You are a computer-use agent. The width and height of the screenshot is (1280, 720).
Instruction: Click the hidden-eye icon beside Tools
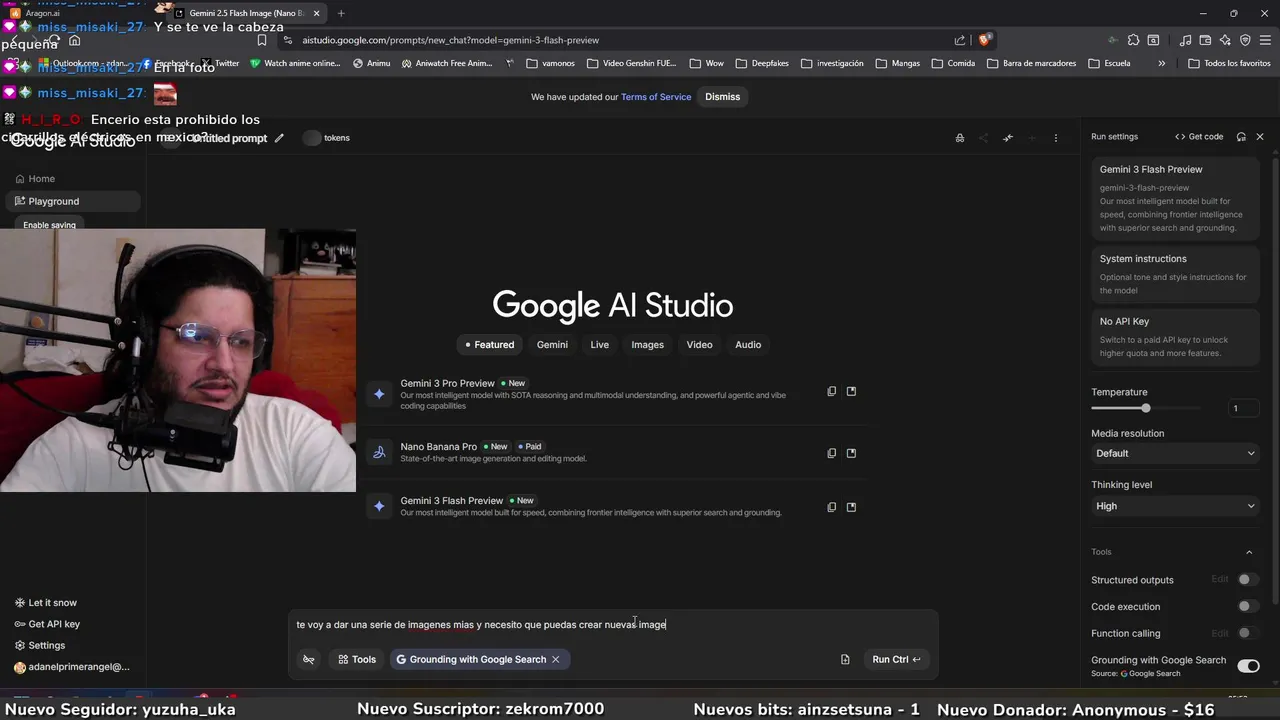[309, 660]
